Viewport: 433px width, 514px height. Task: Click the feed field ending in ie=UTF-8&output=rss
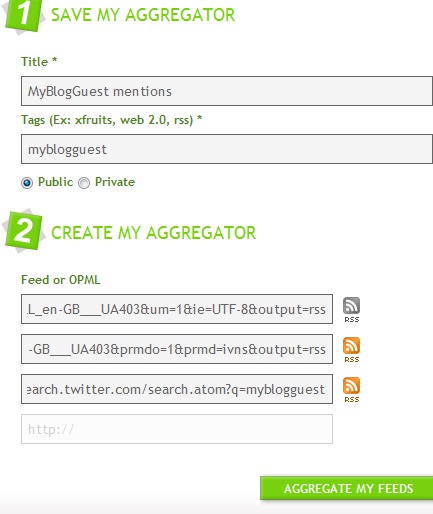(x=177, y=309)
